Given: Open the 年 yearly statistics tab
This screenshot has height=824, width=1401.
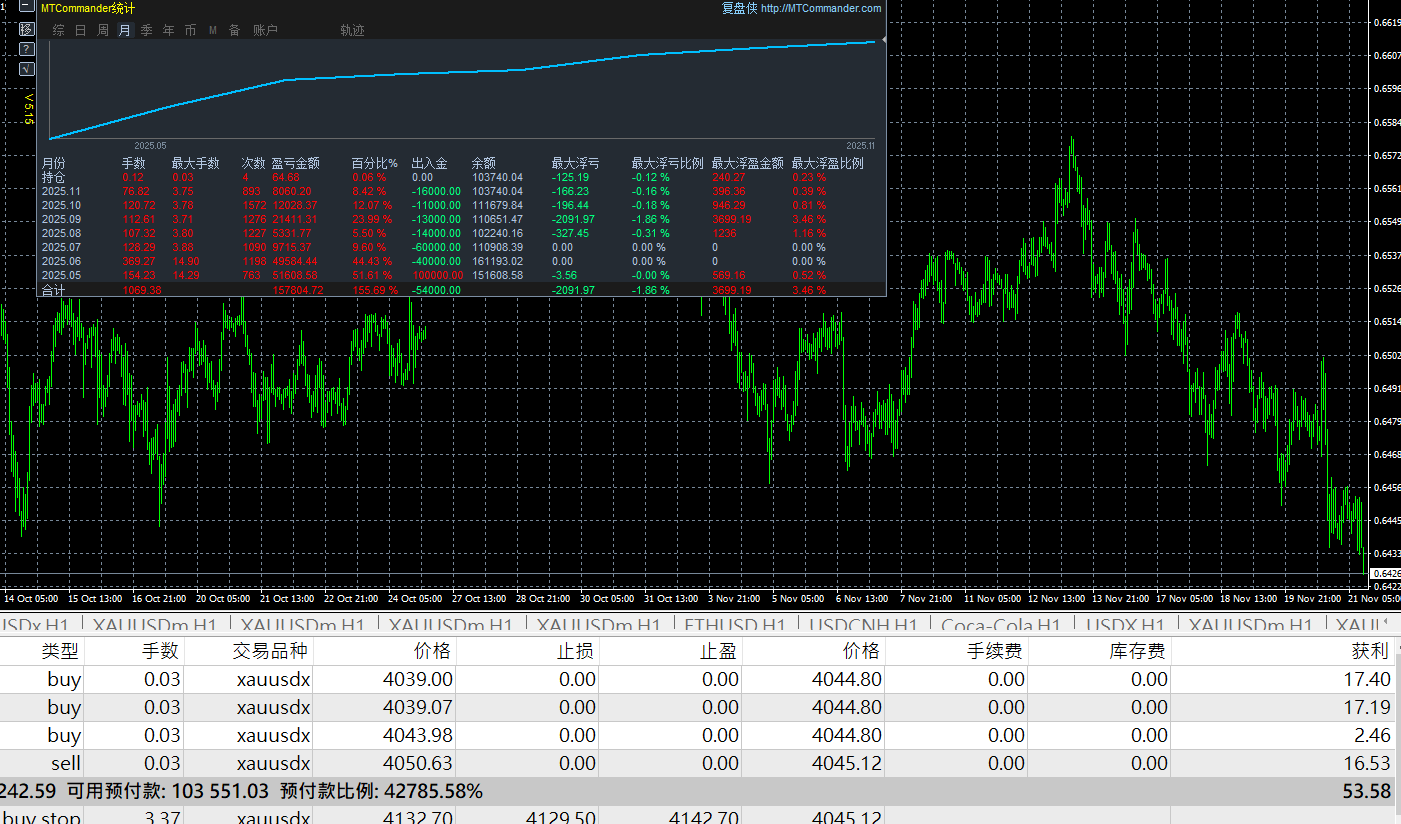Looking at the screenshot, I should click(x=168, y=31).
